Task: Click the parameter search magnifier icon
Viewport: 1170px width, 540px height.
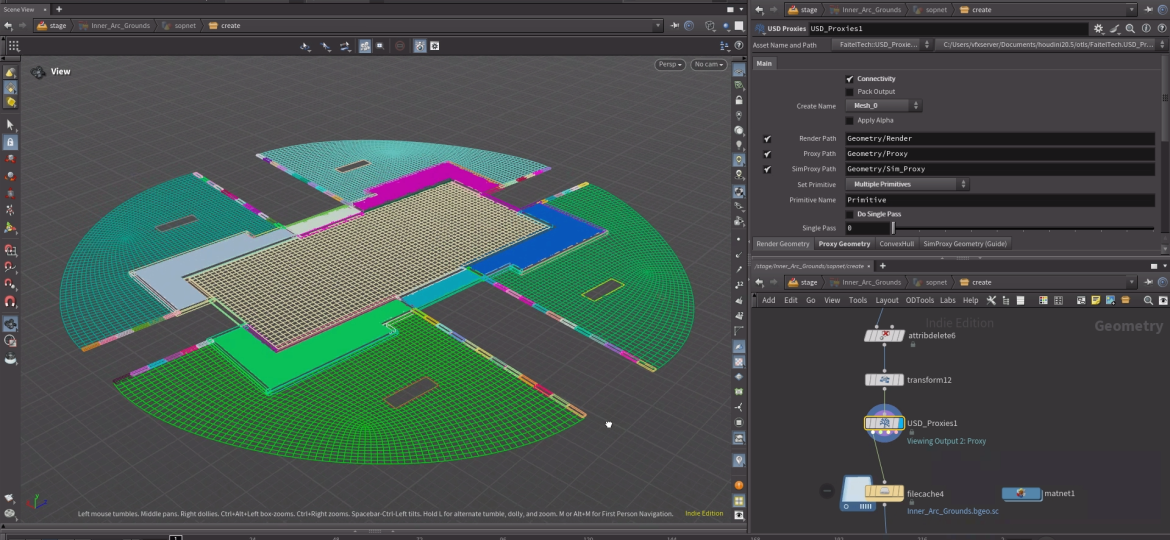Action: click(1130, 29)
